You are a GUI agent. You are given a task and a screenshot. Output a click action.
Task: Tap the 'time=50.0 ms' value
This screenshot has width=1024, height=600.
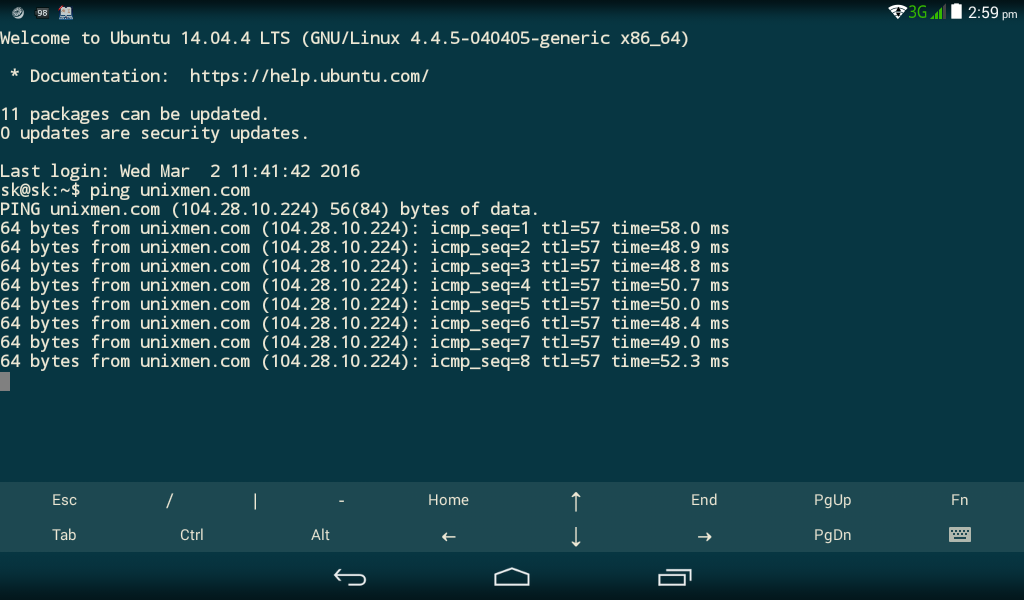coord(670,304)
